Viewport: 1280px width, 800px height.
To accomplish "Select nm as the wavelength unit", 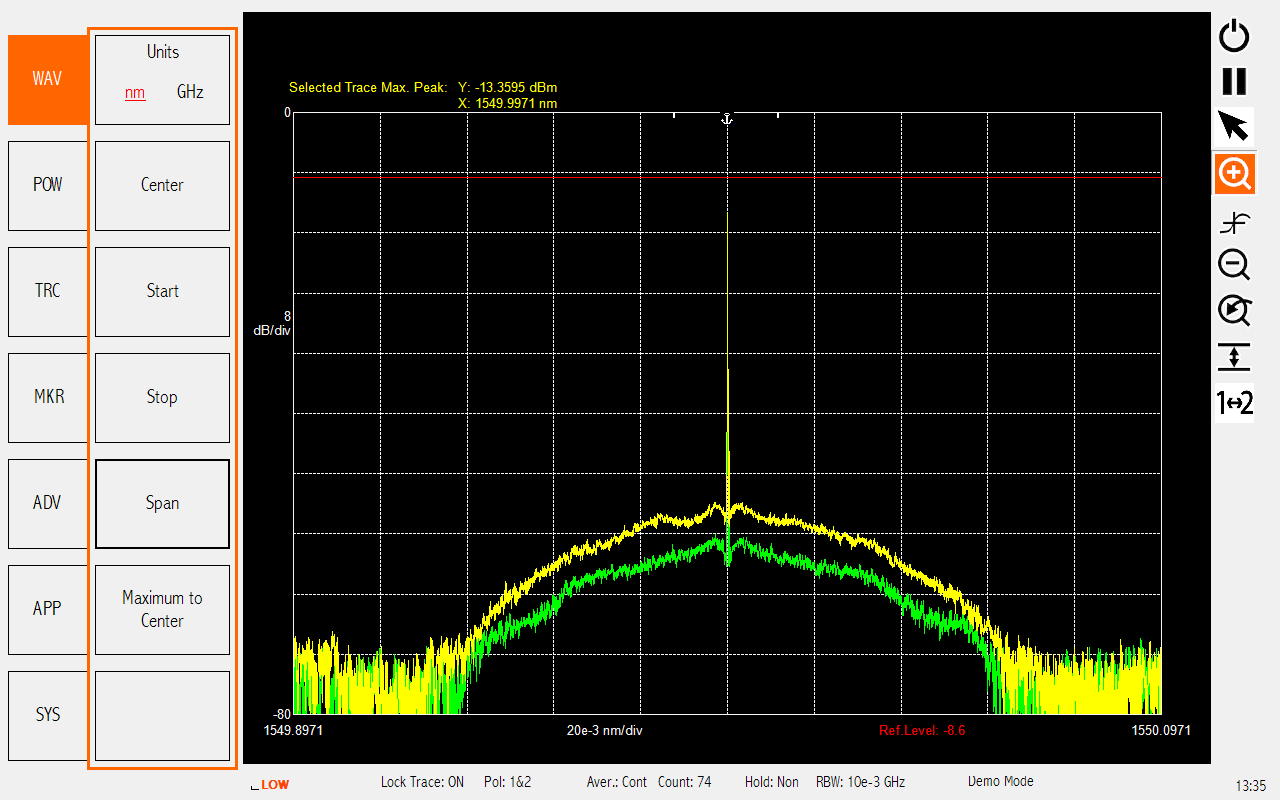I will pyautogui.click(x=135, y=92).
